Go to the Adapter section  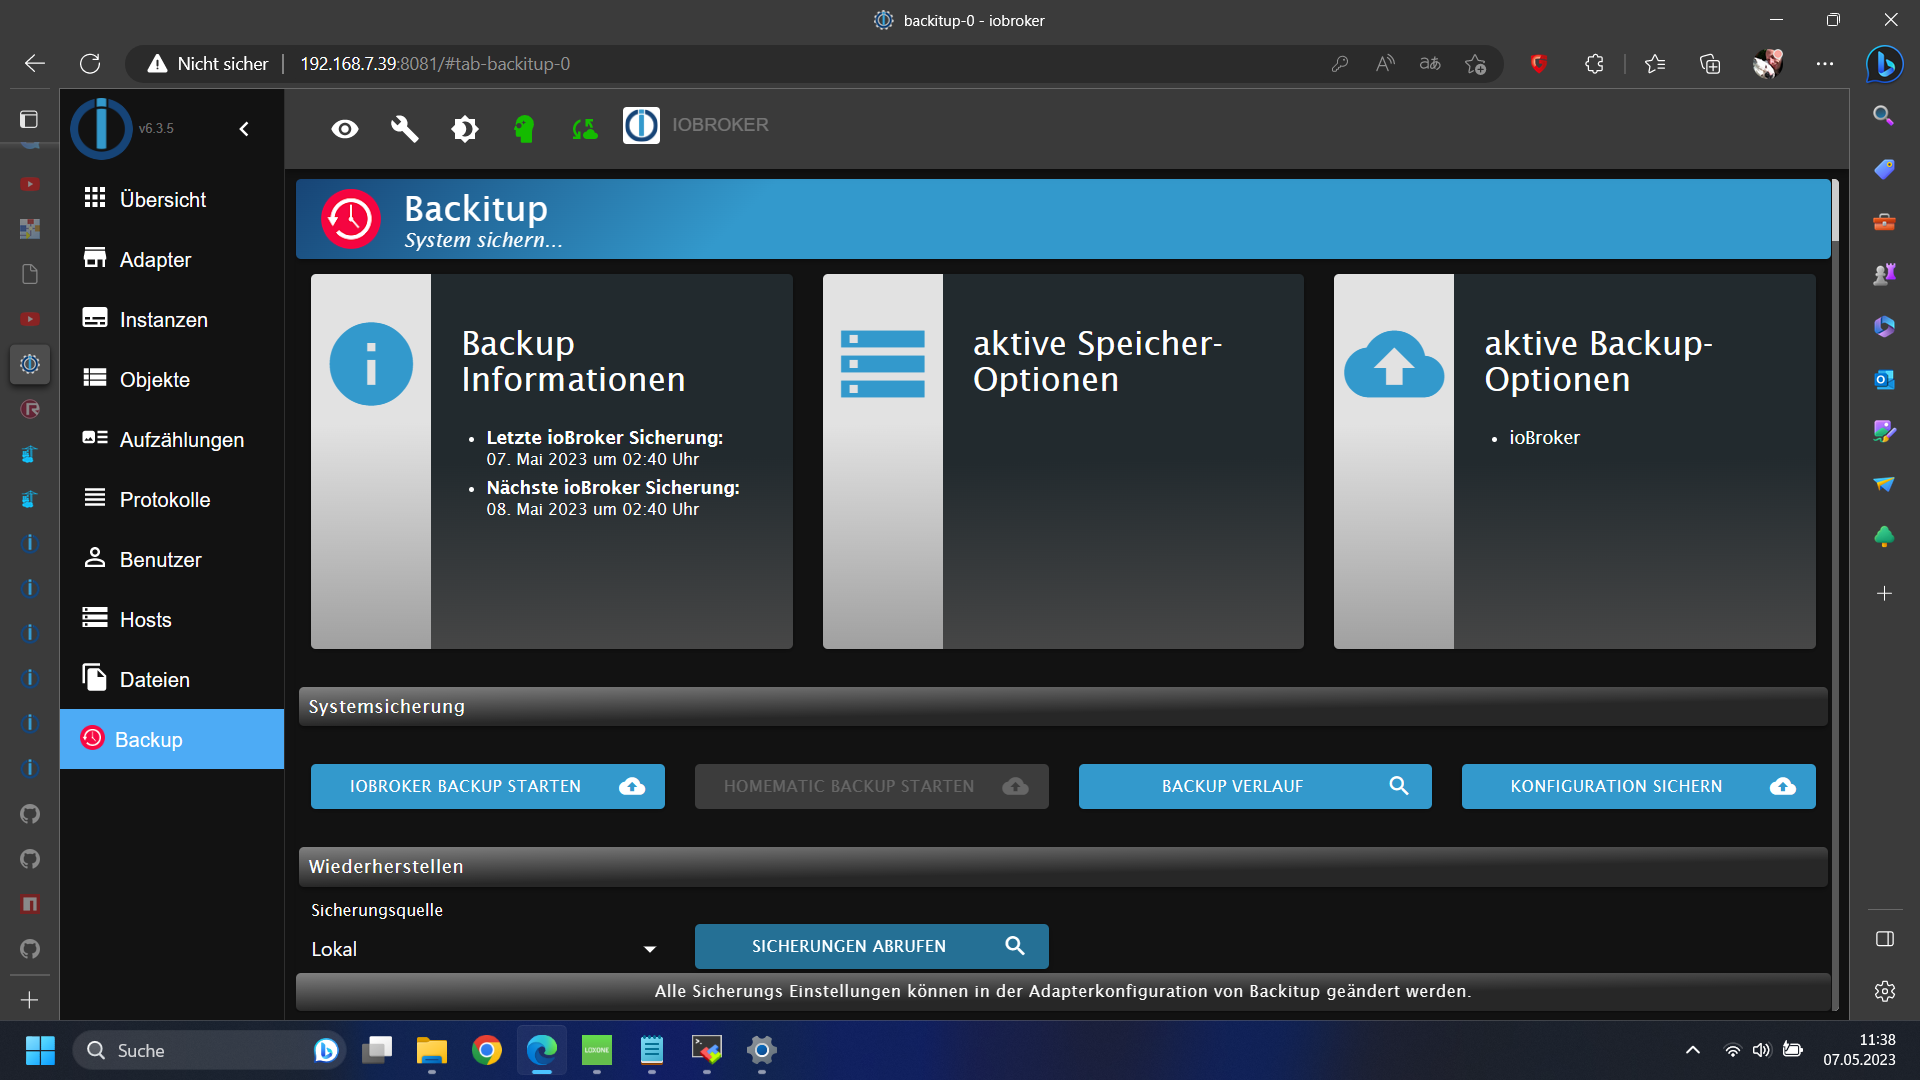pos(155,260)
